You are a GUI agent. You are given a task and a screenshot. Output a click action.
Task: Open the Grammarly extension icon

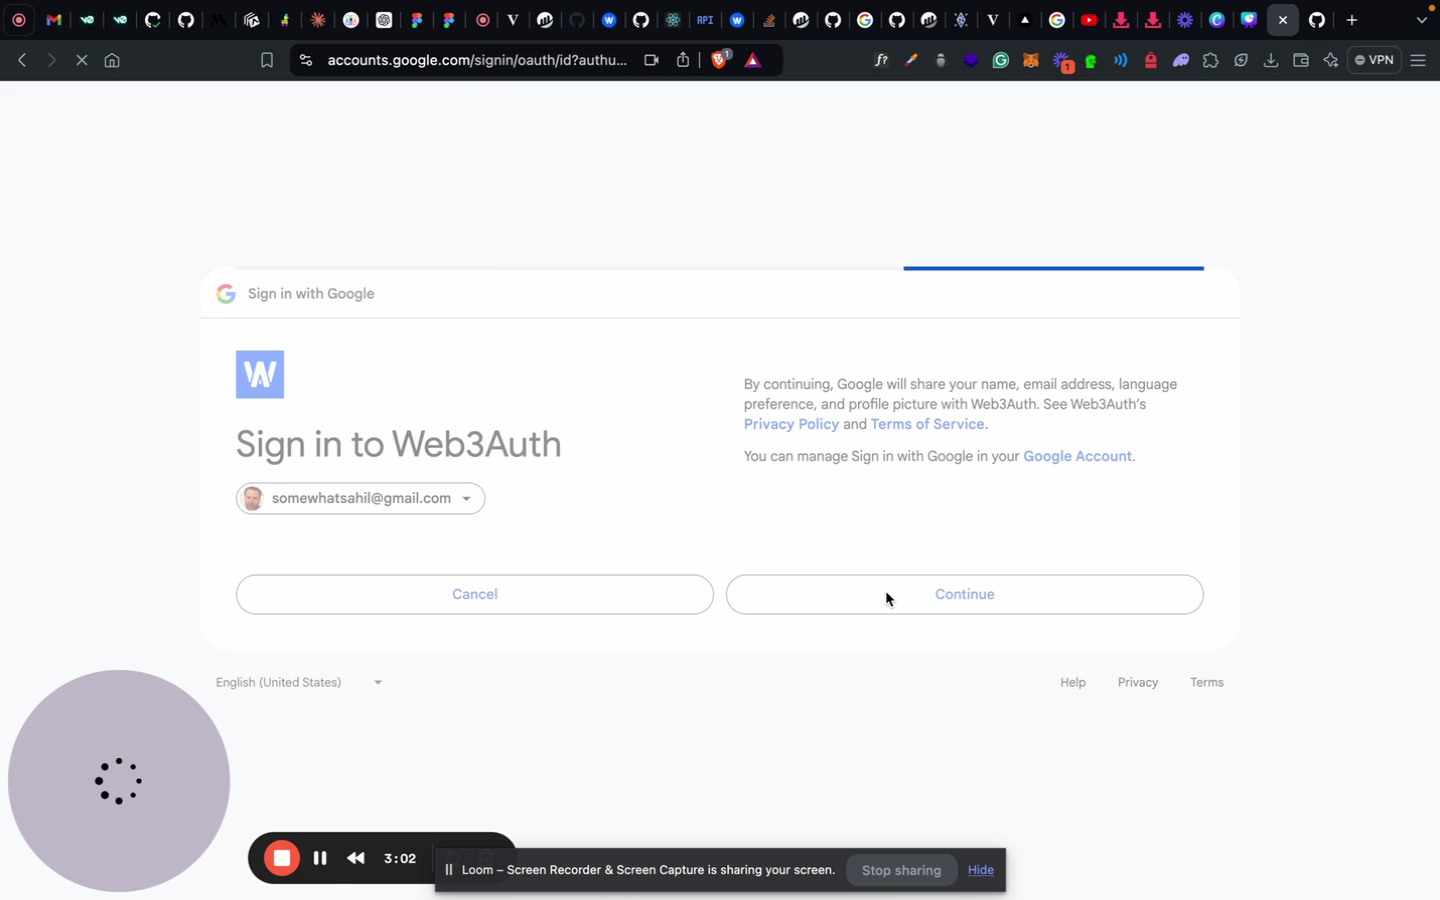pyautogui.click(x=1000, y=60)
